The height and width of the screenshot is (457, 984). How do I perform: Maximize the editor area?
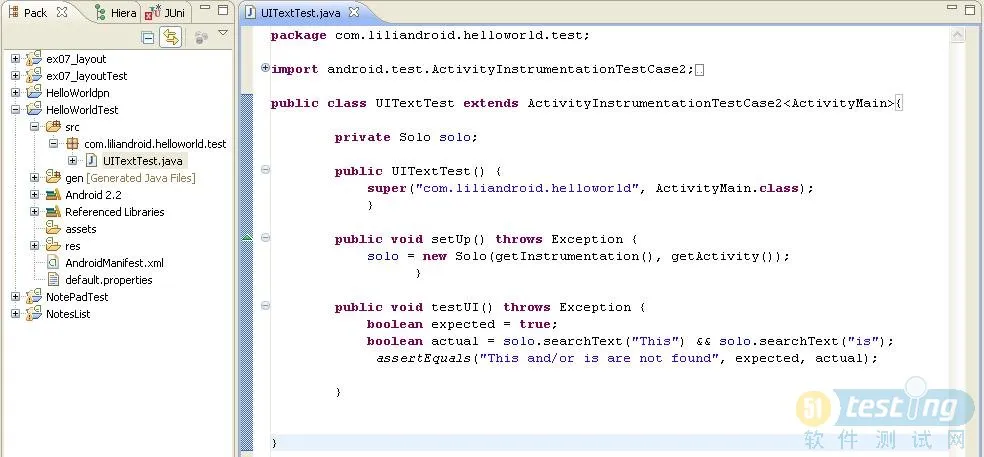point(970,9)
